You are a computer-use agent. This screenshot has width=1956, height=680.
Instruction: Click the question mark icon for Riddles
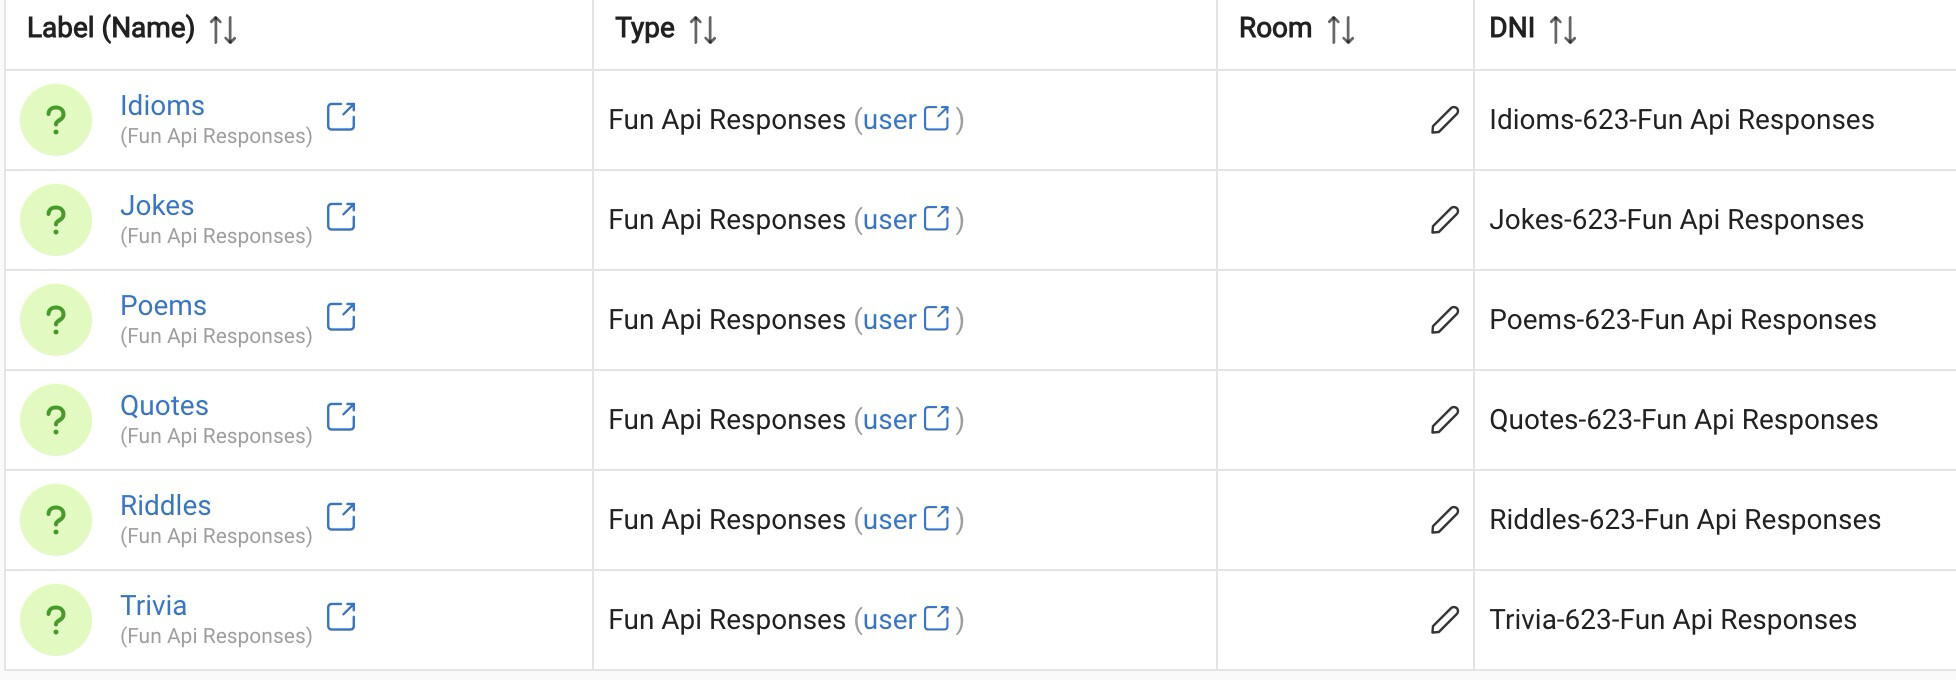56,520
